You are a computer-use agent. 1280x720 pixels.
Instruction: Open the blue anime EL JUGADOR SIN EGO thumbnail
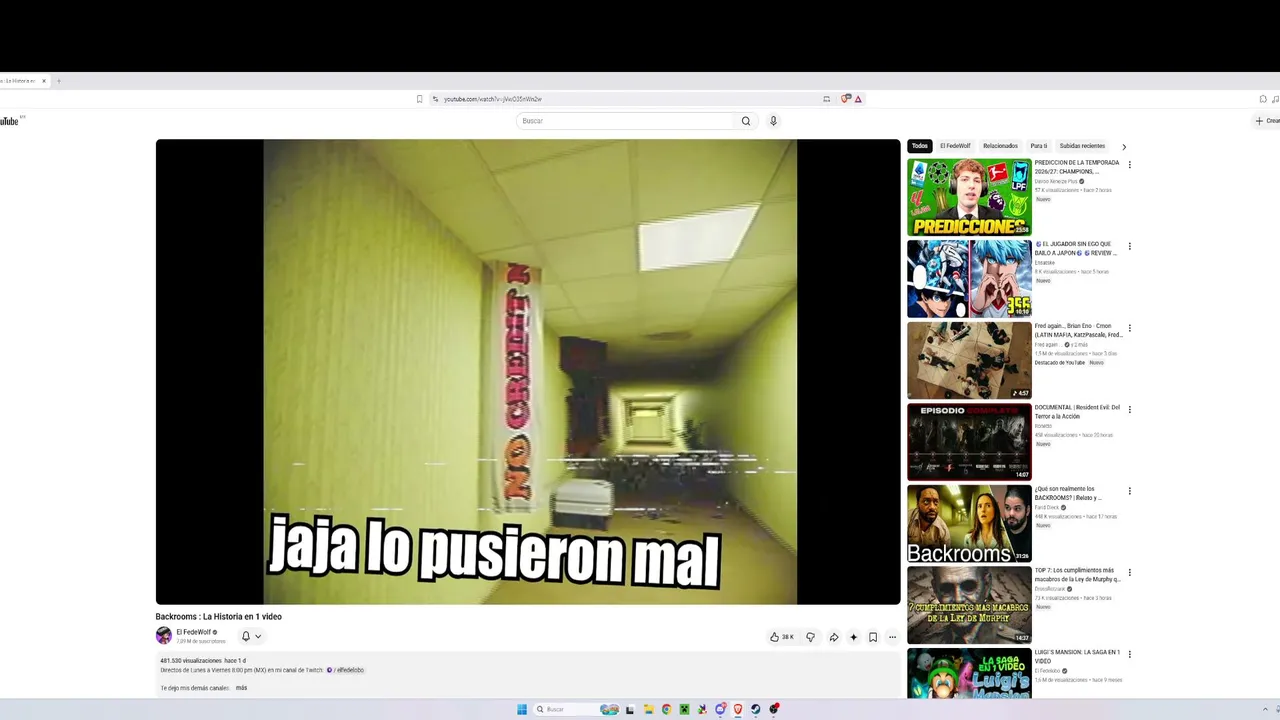click(969, 279)
